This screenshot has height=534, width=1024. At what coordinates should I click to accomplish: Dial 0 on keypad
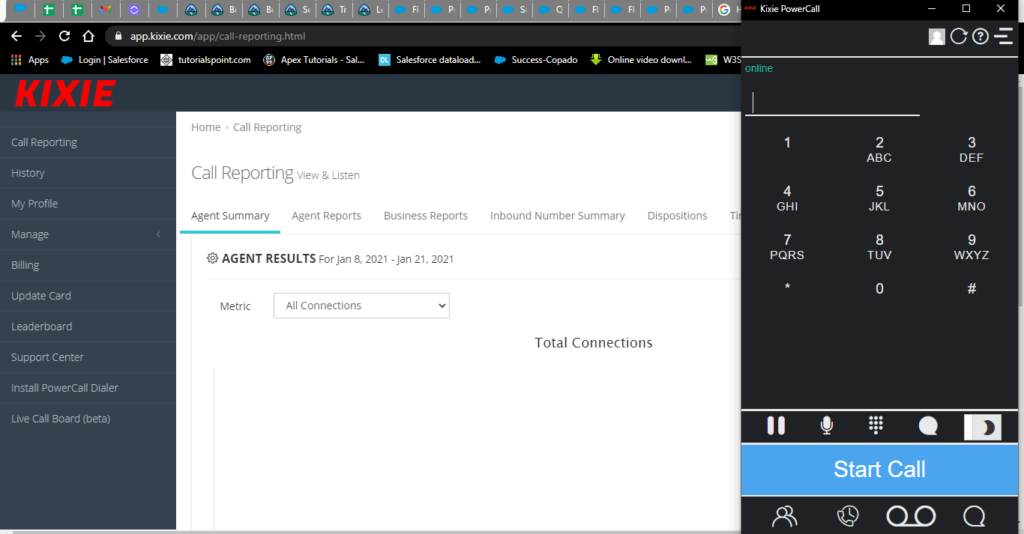pyautogui.click(x=879, y=289)
